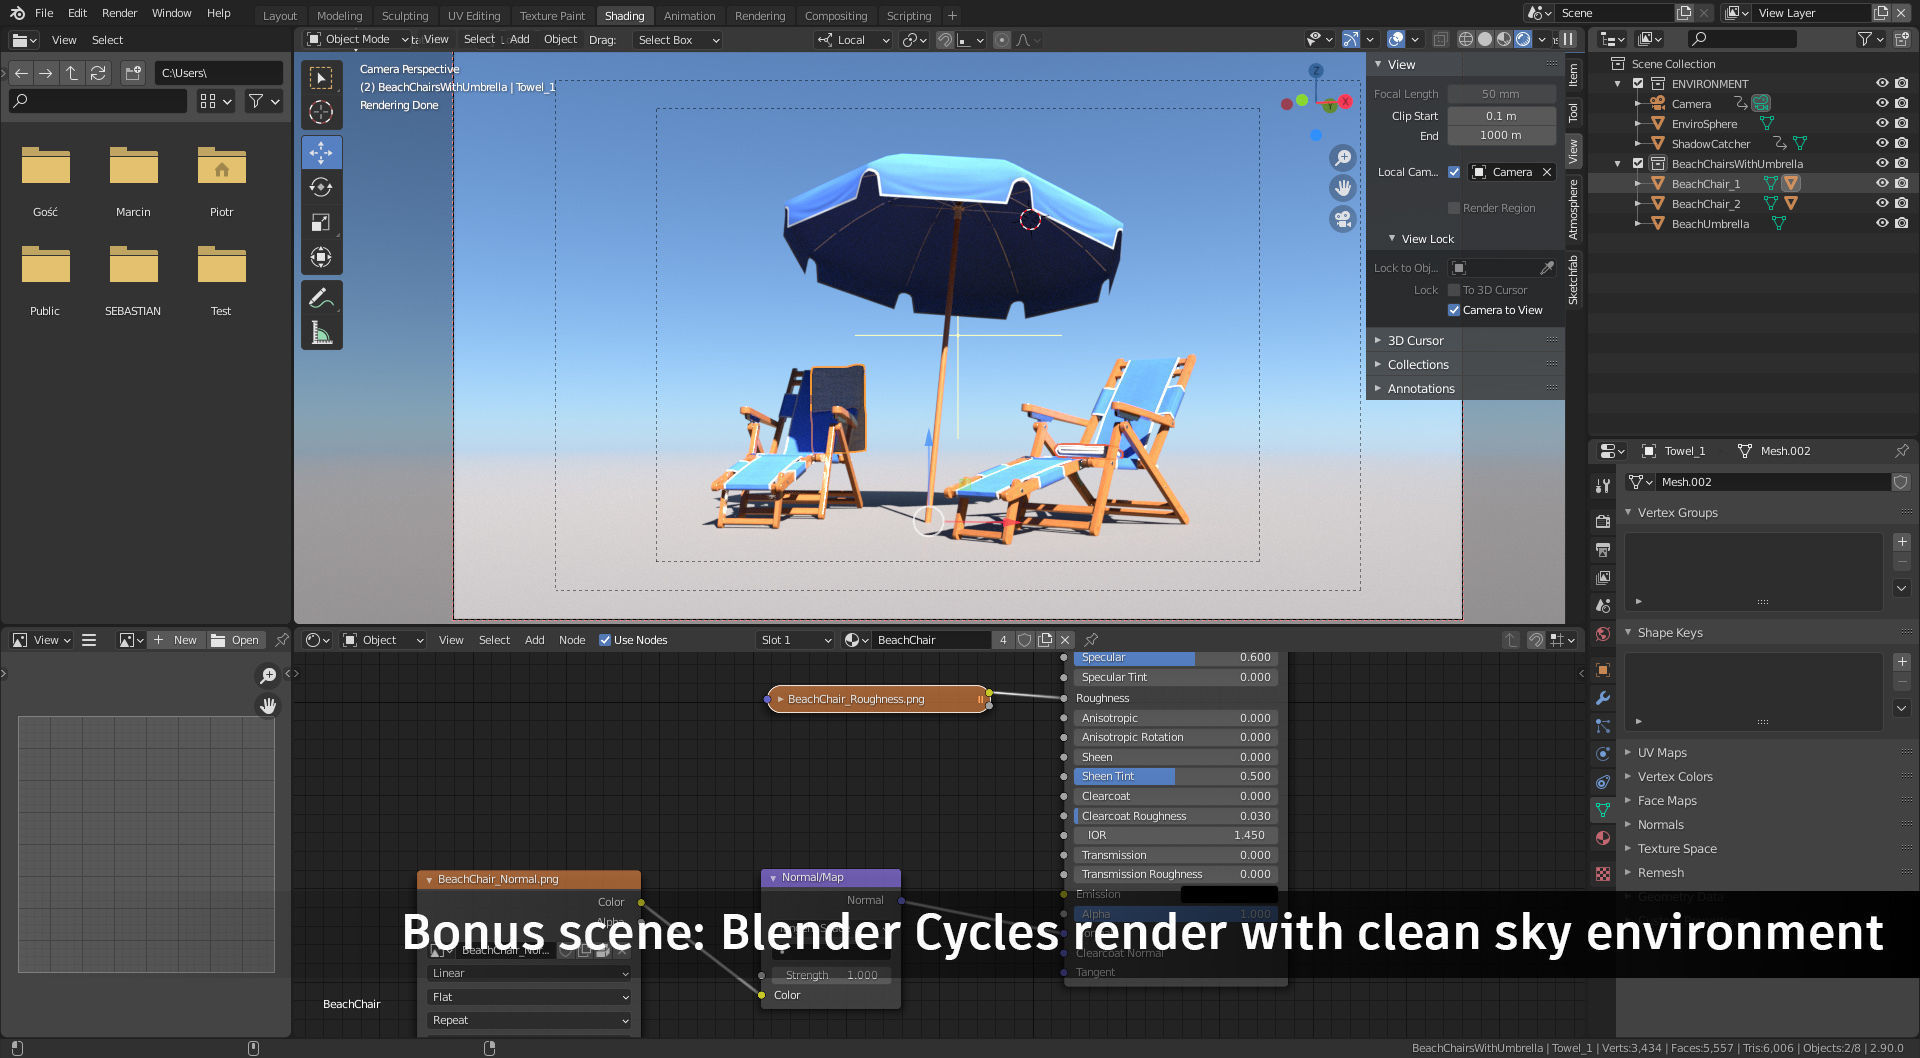Switch to UV Editing workspace tab
Image resolution: width=1920 pixels, height=1058 pixels.
(x=473, y=16)
